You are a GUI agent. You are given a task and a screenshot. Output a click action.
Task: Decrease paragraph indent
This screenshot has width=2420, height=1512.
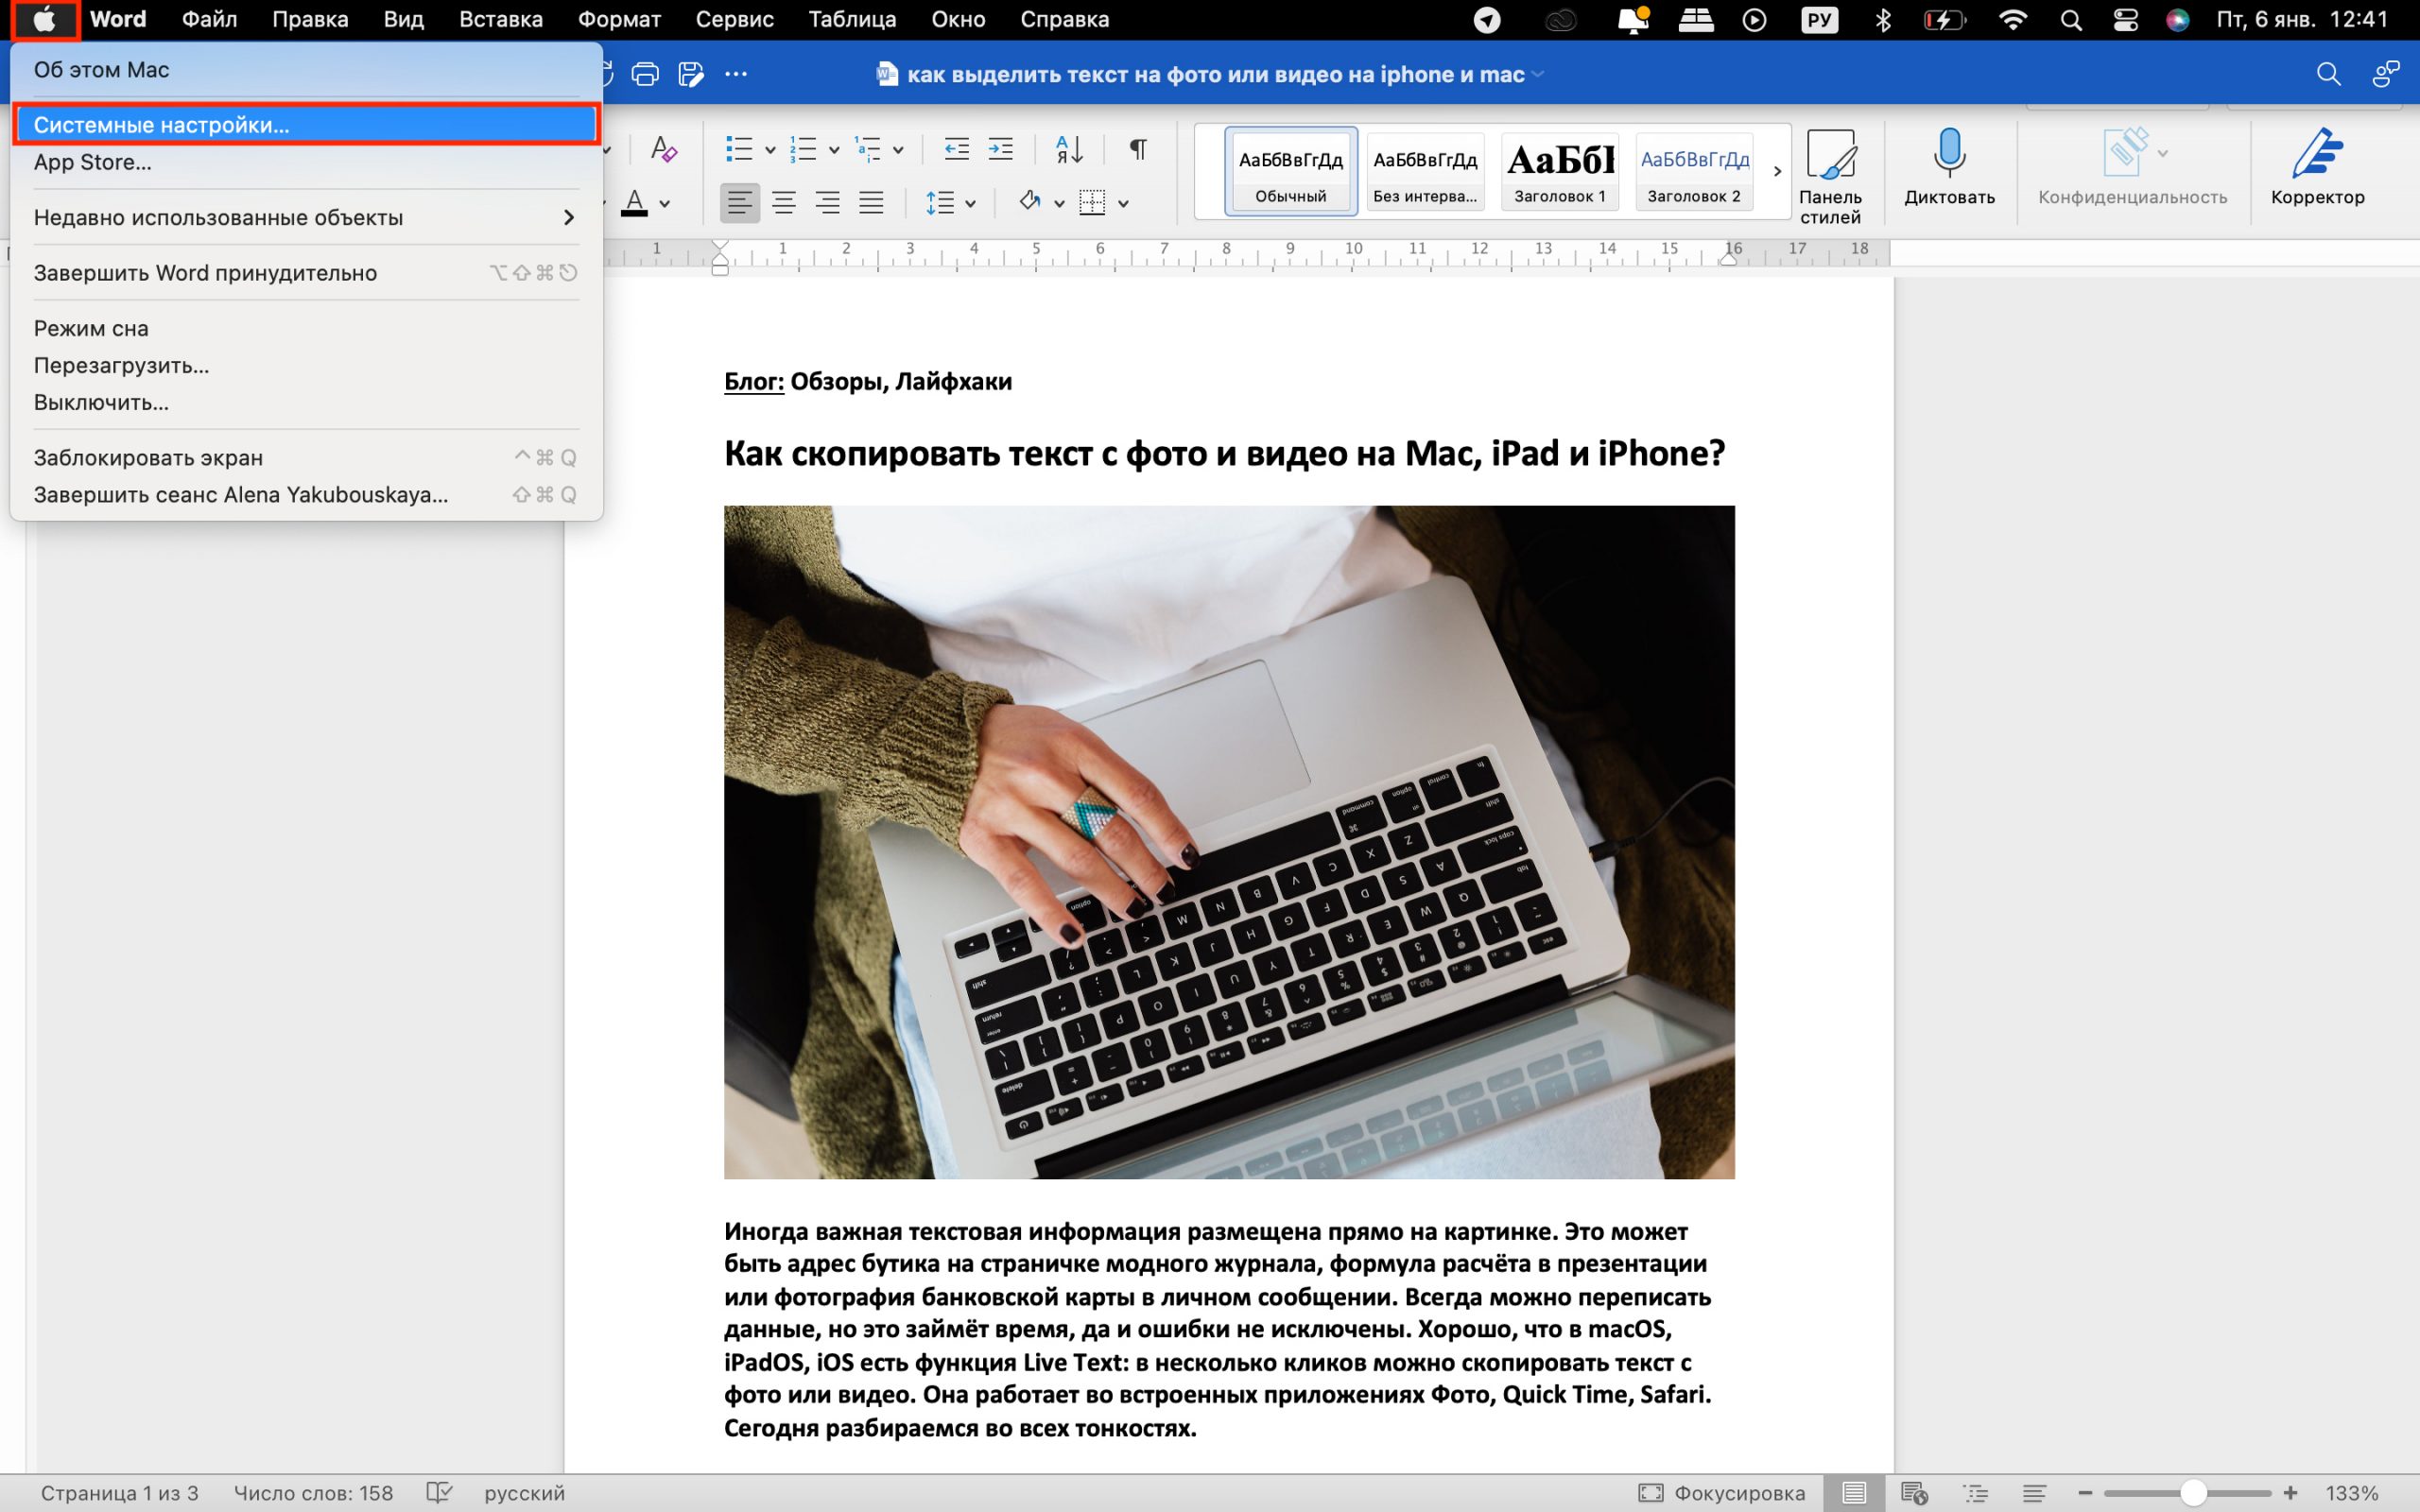click(957, 149)
